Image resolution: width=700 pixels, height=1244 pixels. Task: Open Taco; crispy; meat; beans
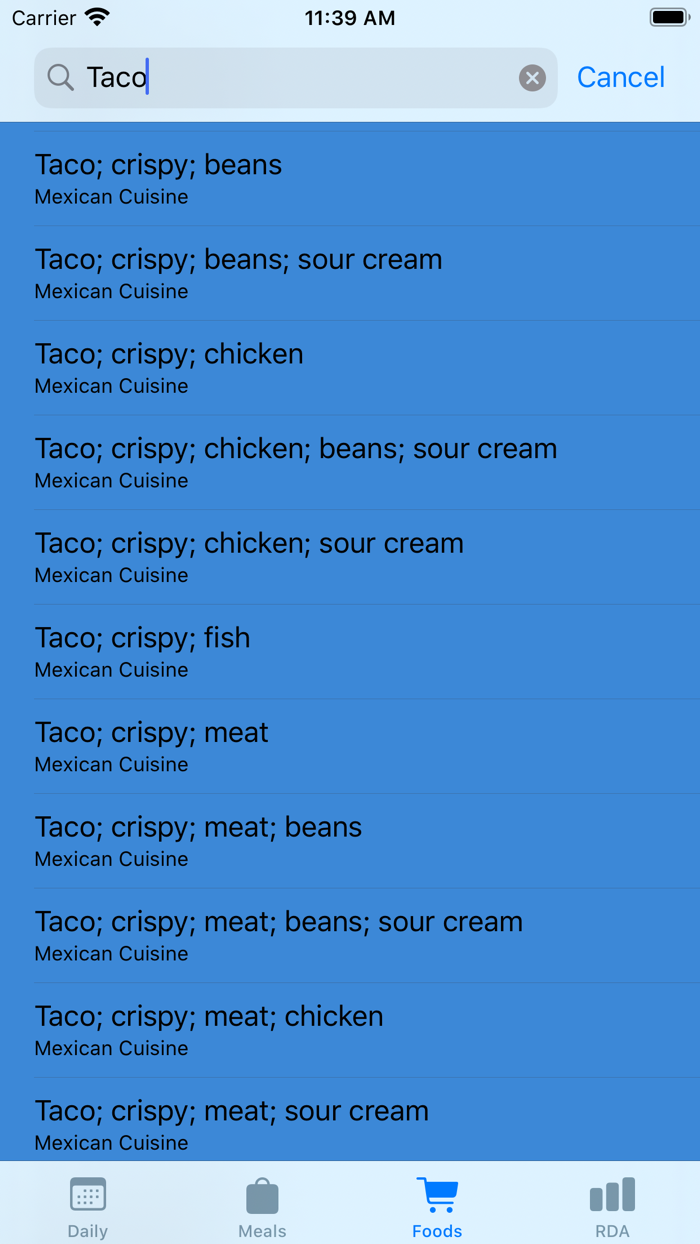350,841
